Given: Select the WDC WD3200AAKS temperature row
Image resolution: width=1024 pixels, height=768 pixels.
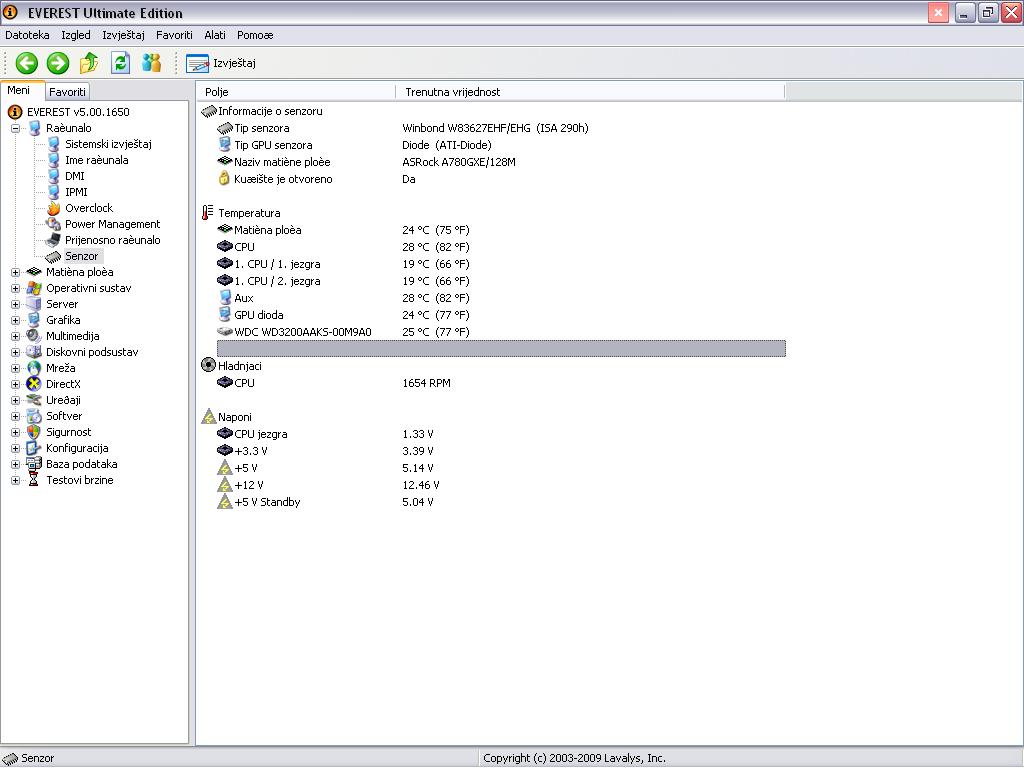Looking at the screenshot, I should (302, 332).
